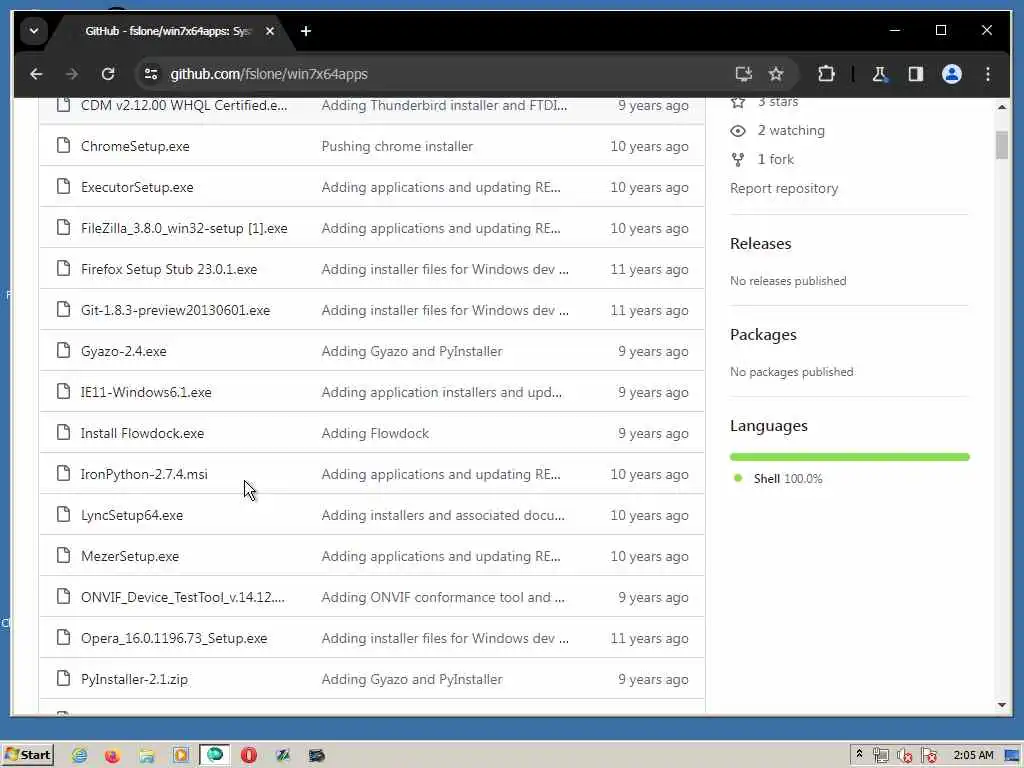Image resolution: width=1024 pixels, height=768 pixels.
Task: Open the Chrome Labs flask icon
Action: pos(879,74)
